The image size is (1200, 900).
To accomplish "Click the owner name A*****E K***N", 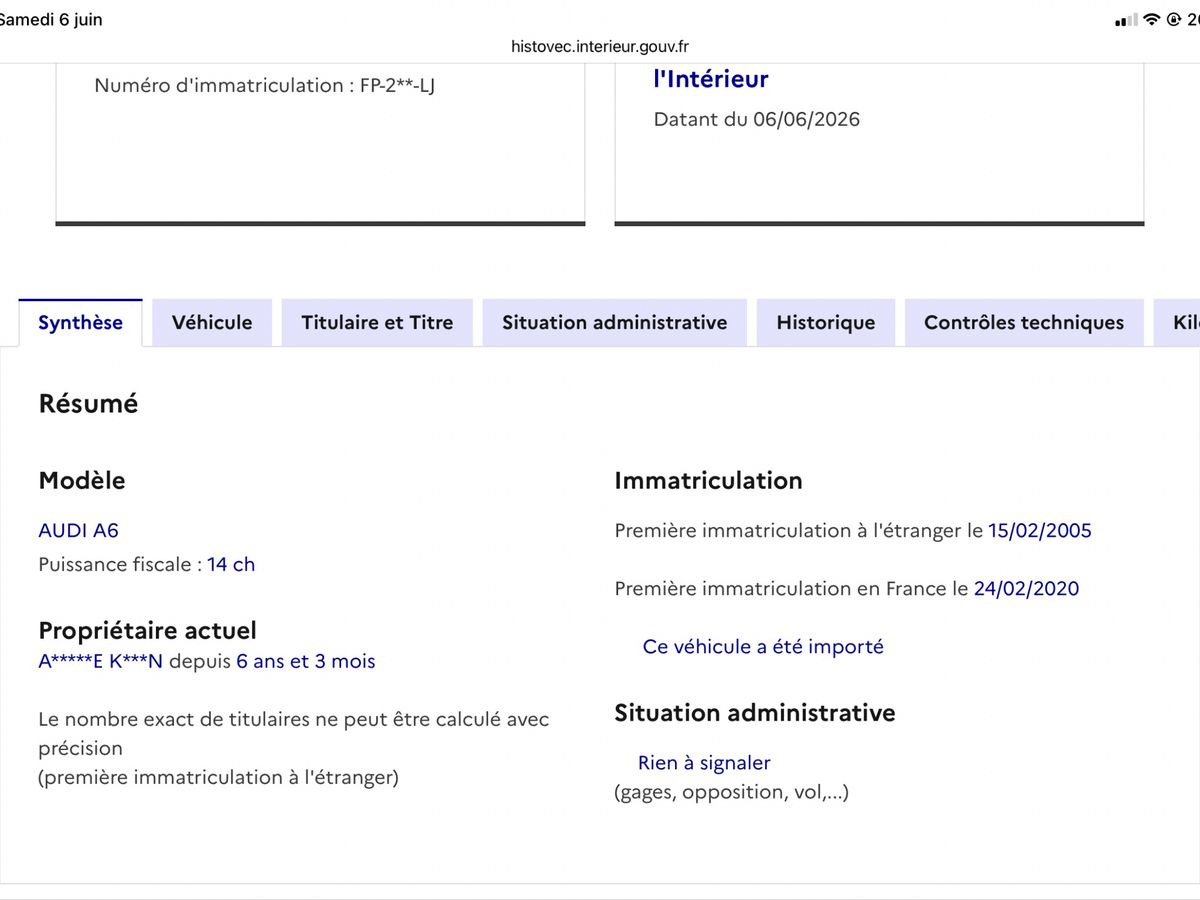I will pos(100,661).
